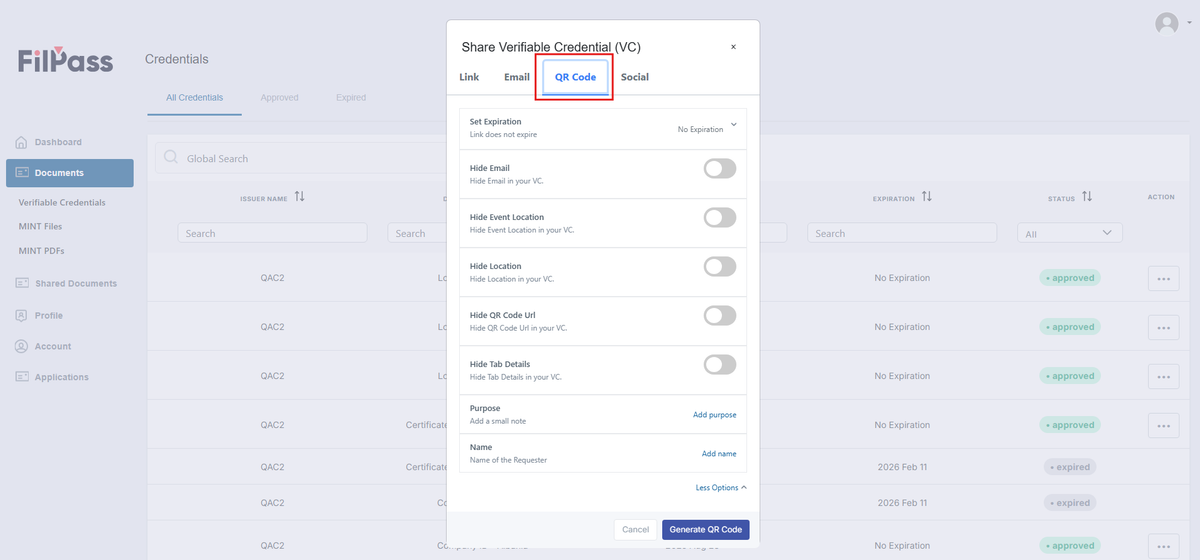This screenshot has height=560, width=1200.
Task: Click the FilPass logo
Action: tap(66, 60)
